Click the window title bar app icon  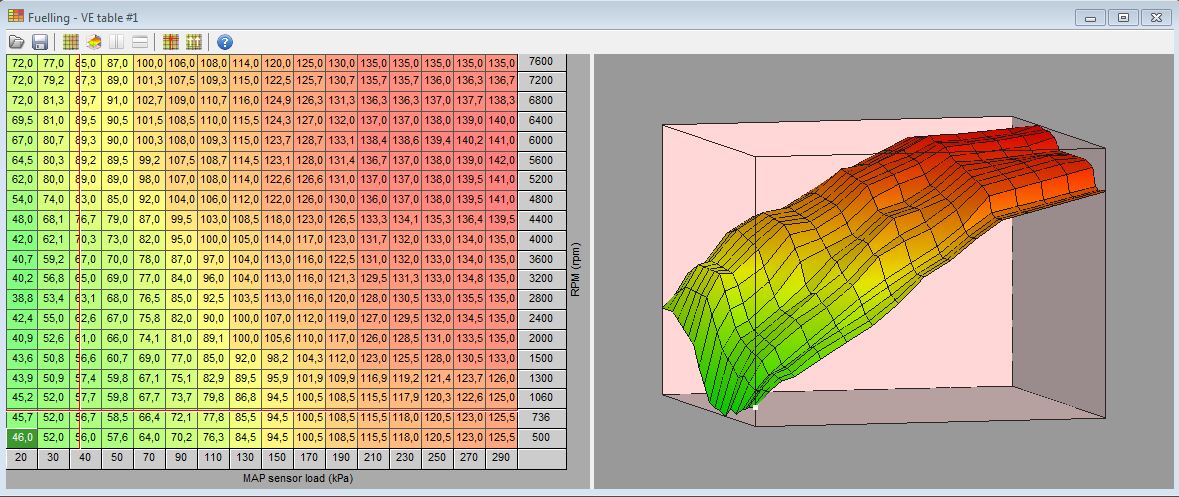16,16
